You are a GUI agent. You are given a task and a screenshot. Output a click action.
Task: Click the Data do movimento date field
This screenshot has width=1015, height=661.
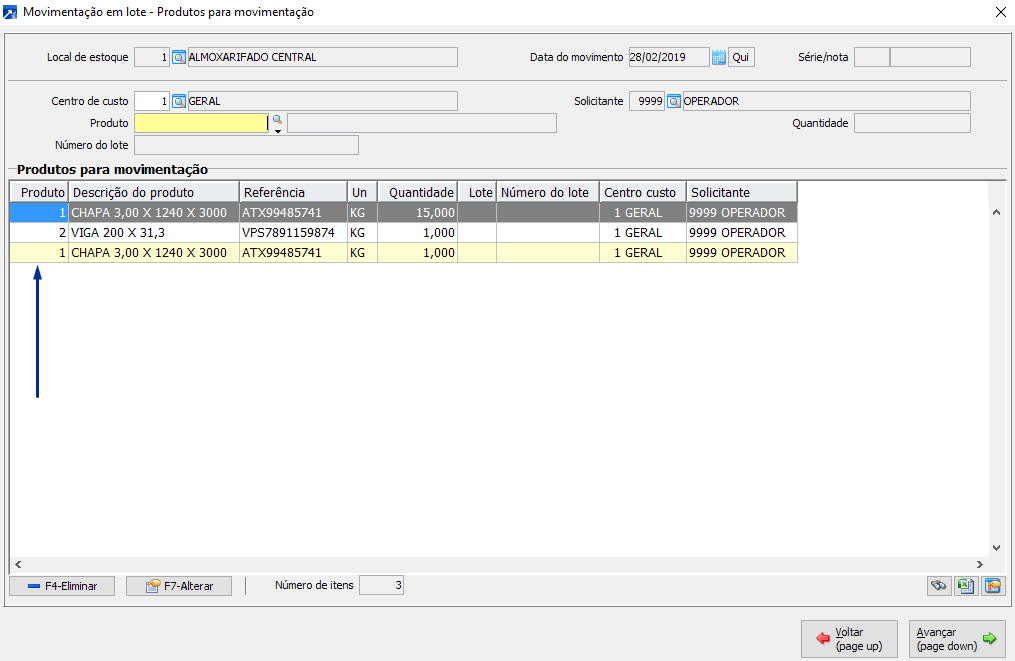[668, 57]
